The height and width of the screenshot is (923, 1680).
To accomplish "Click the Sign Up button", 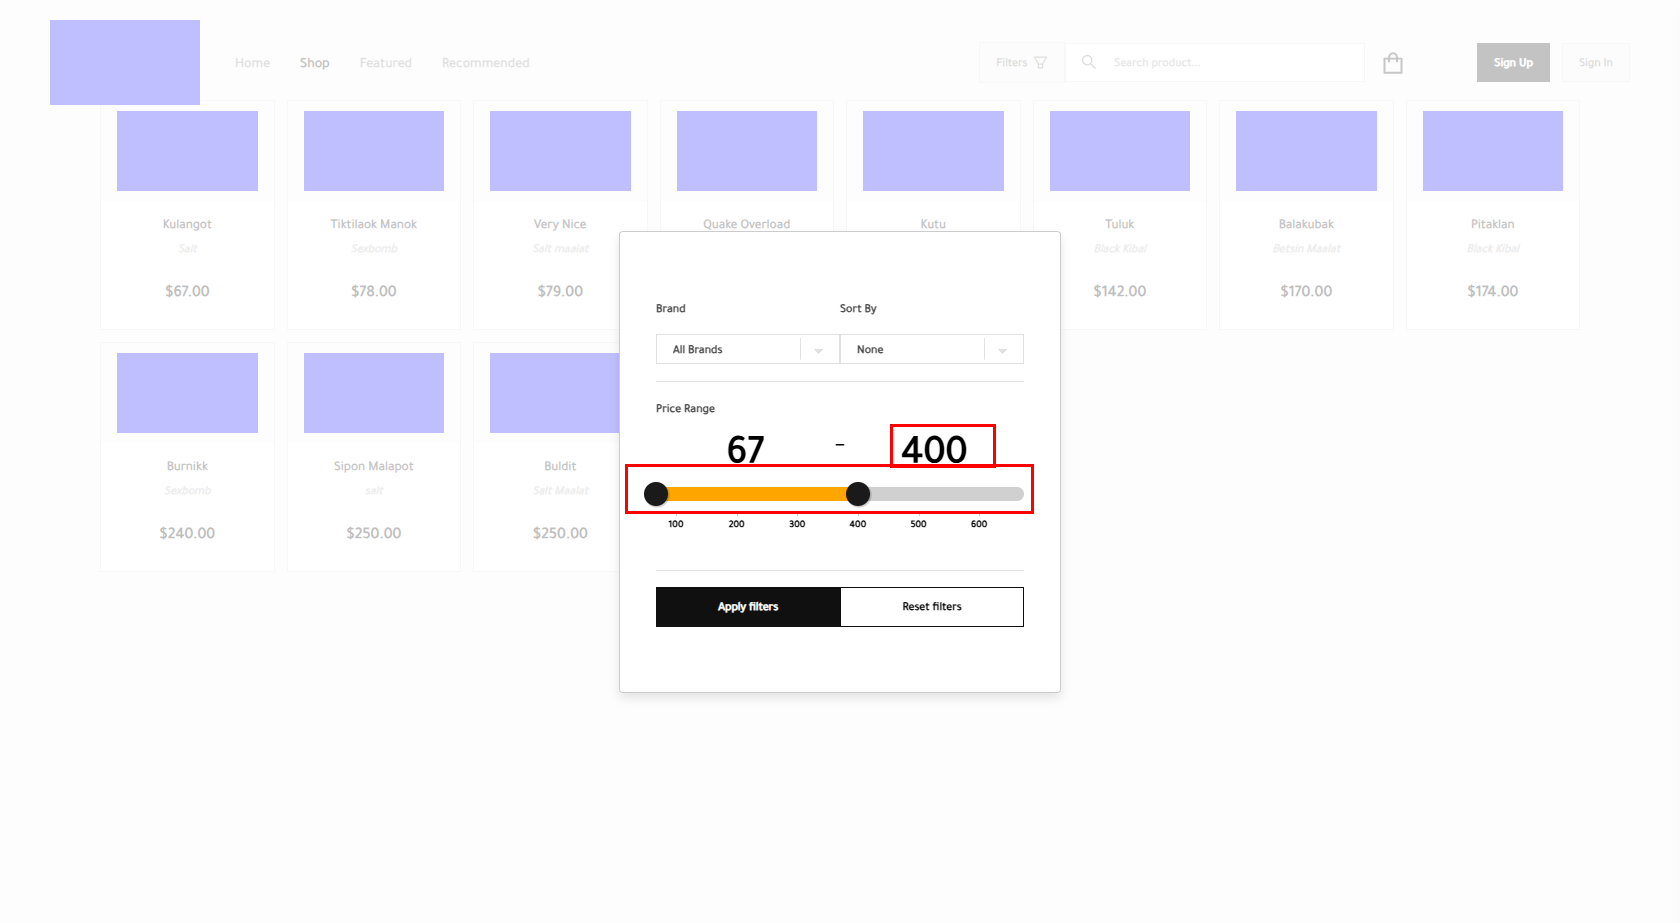I will [x=1512, y=62].
